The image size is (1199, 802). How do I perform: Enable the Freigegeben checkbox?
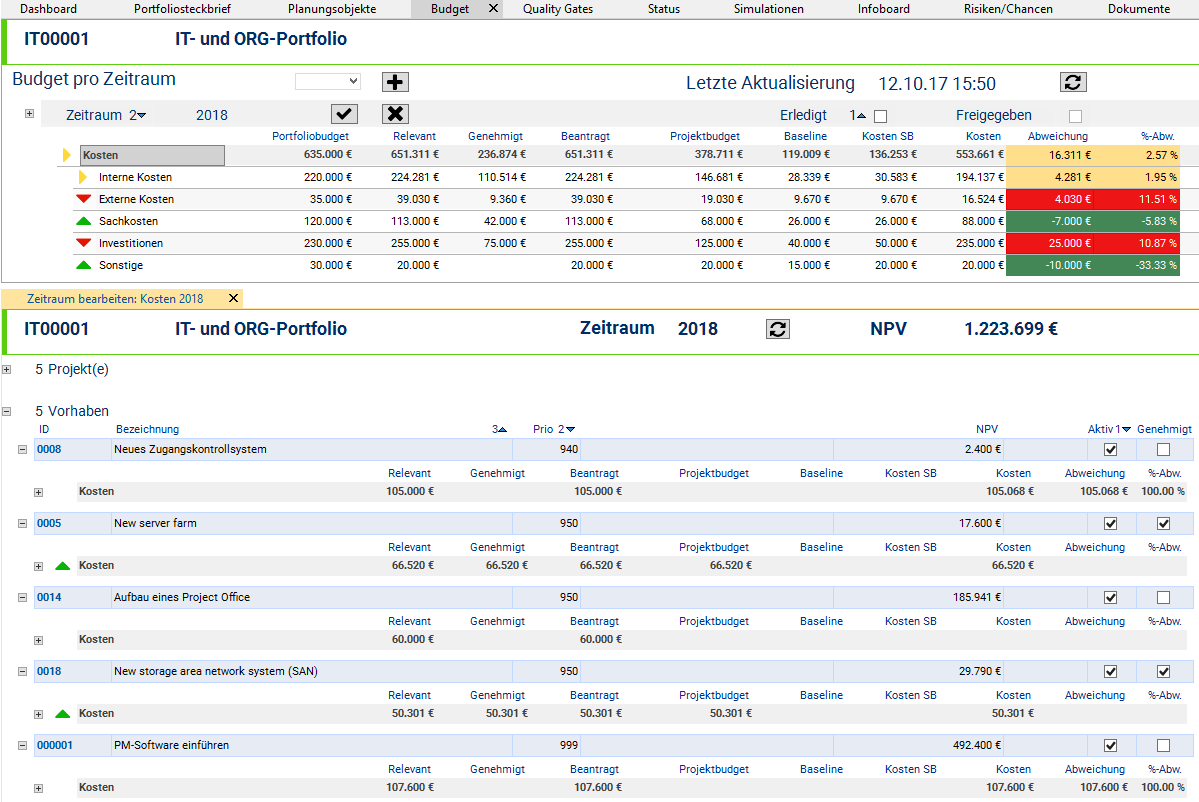(x=1075, y=116)
